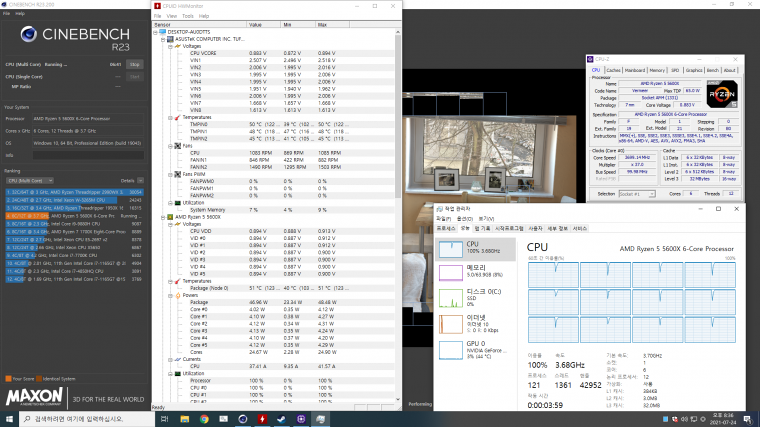The height and width of the screenshot is (427, 760).
Task: Open Google Chrome from the taskbar
Action: click(x=204, y=419)
